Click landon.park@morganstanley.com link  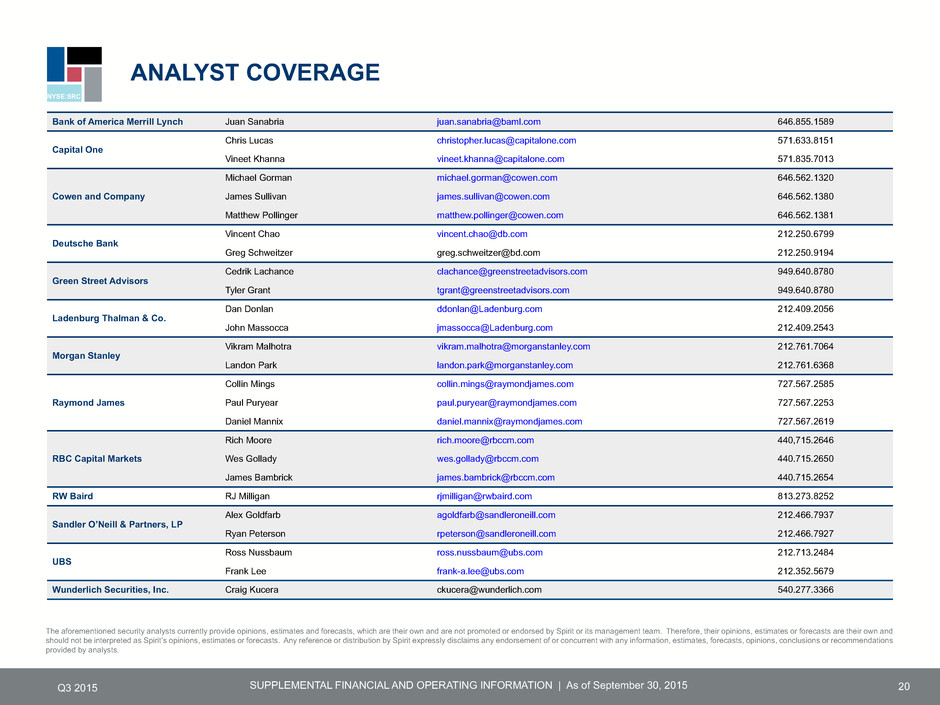coord(505,365)
